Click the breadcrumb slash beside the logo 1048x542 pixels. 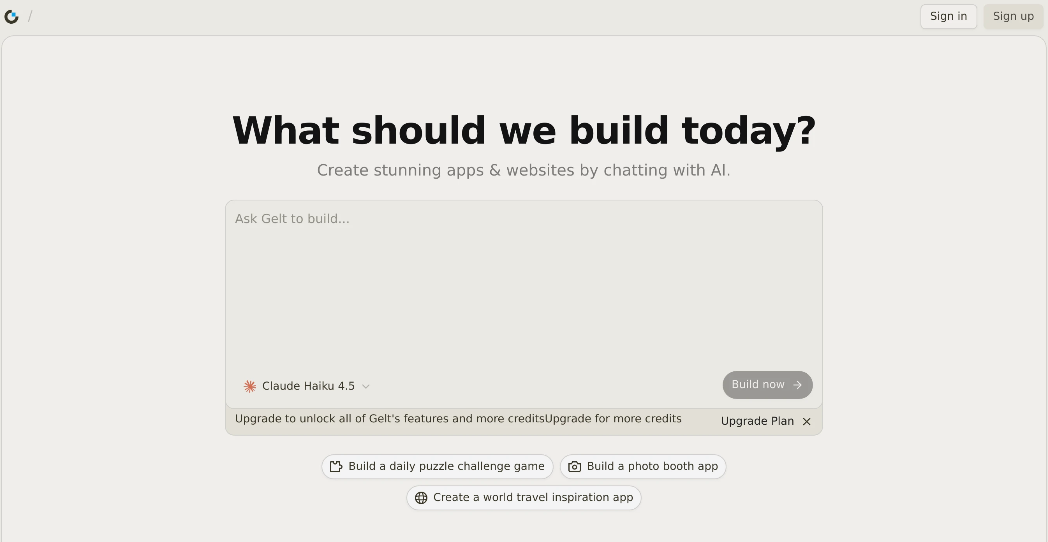coord(30,16)
